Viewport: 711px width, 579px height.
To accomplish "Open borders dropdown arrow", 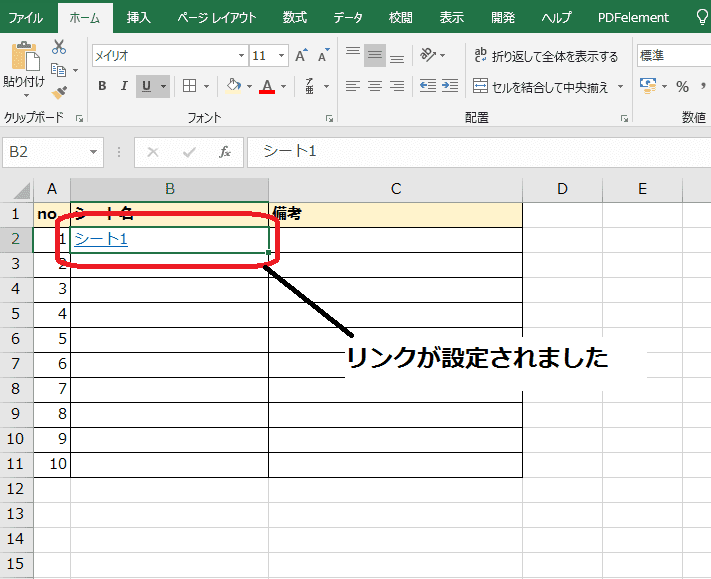I will point(206,86).
